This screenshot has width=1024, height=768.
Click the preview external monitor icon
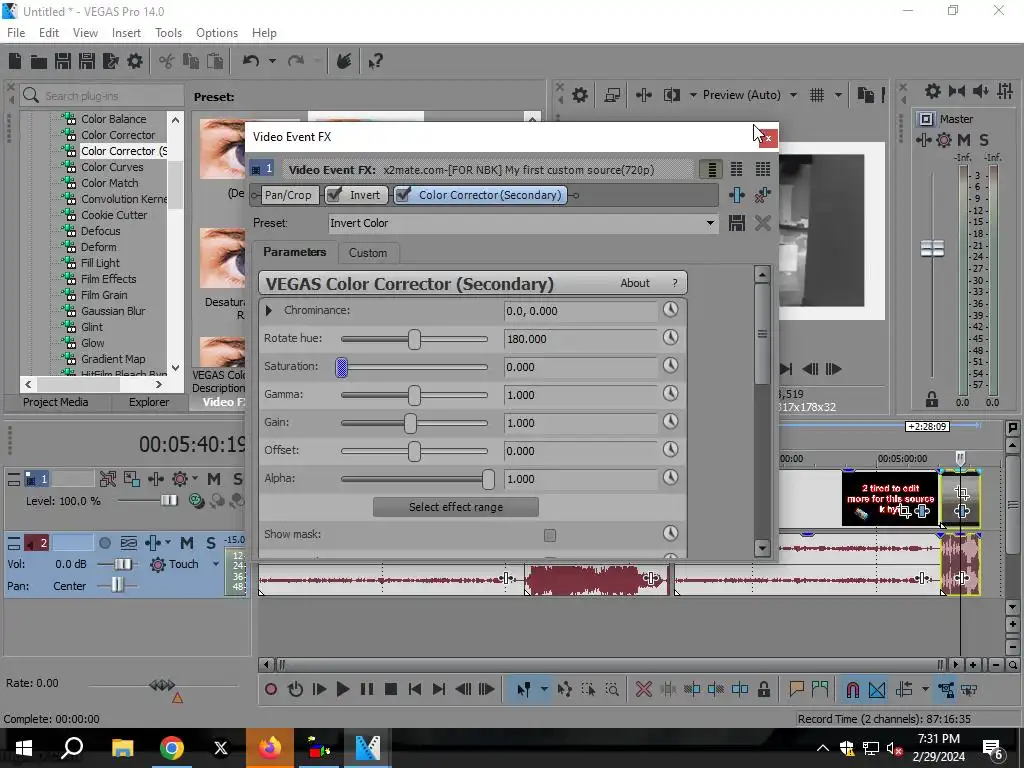point(612,95)
